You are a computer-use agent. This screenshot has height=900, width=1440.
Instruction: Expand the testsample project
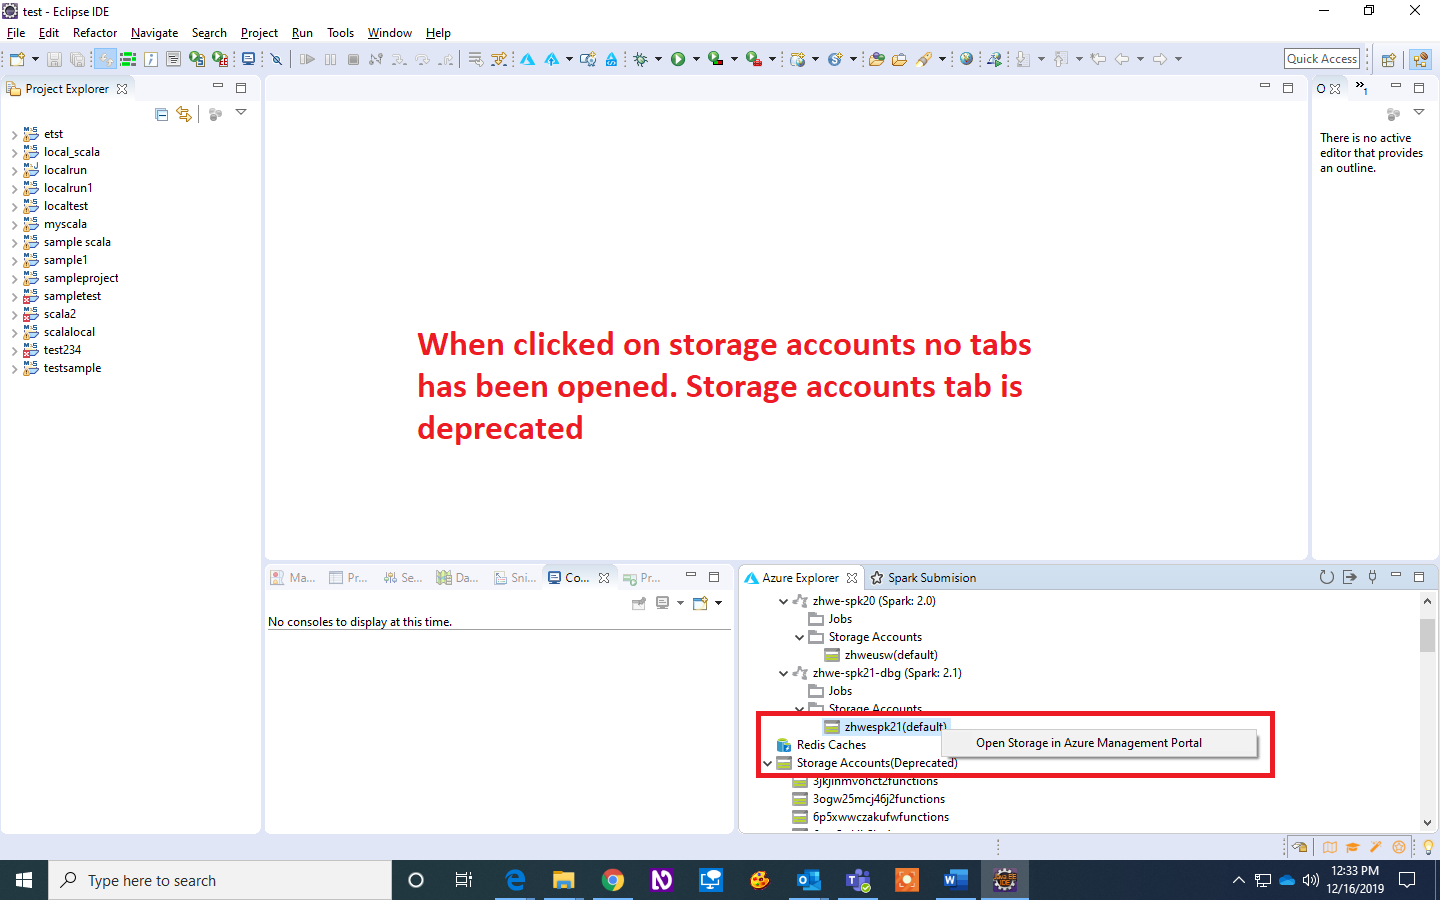pos(15,368)
